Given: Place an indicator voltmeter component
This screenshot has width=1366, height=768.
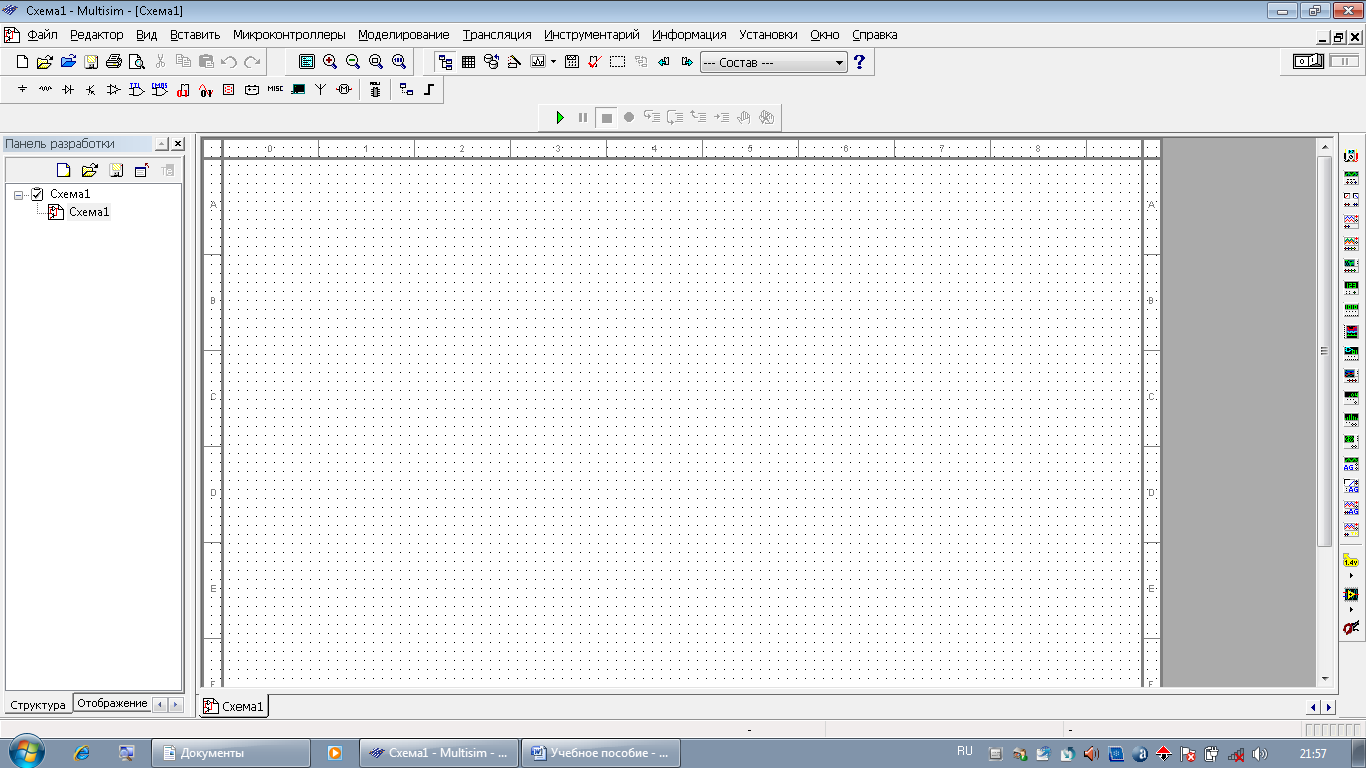Looking at the screenshot, I should pos(229,89).
